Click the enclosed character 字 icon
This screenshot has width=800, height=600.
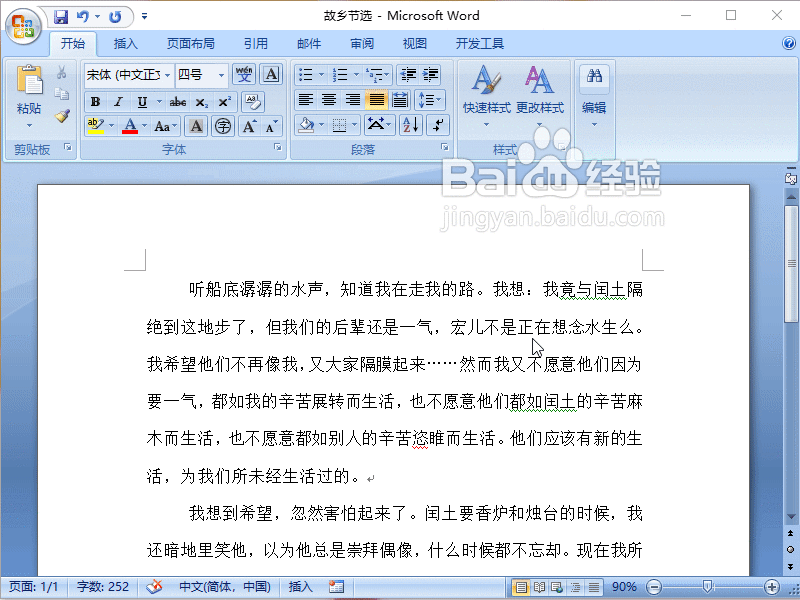(x=223, y=126)
